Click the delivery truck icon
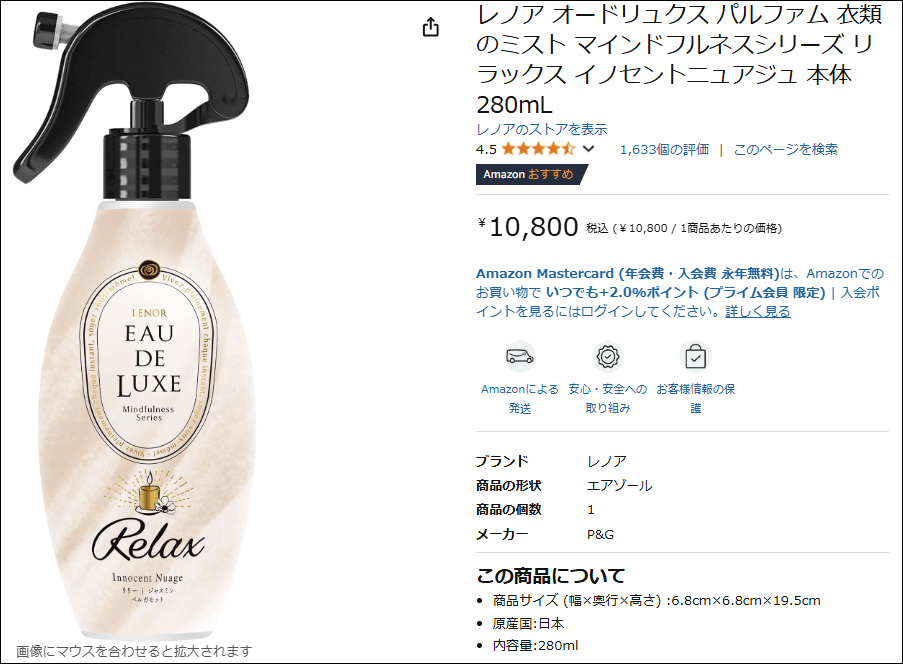This screenshot has height=664, width=903. (x=520, y=356)
